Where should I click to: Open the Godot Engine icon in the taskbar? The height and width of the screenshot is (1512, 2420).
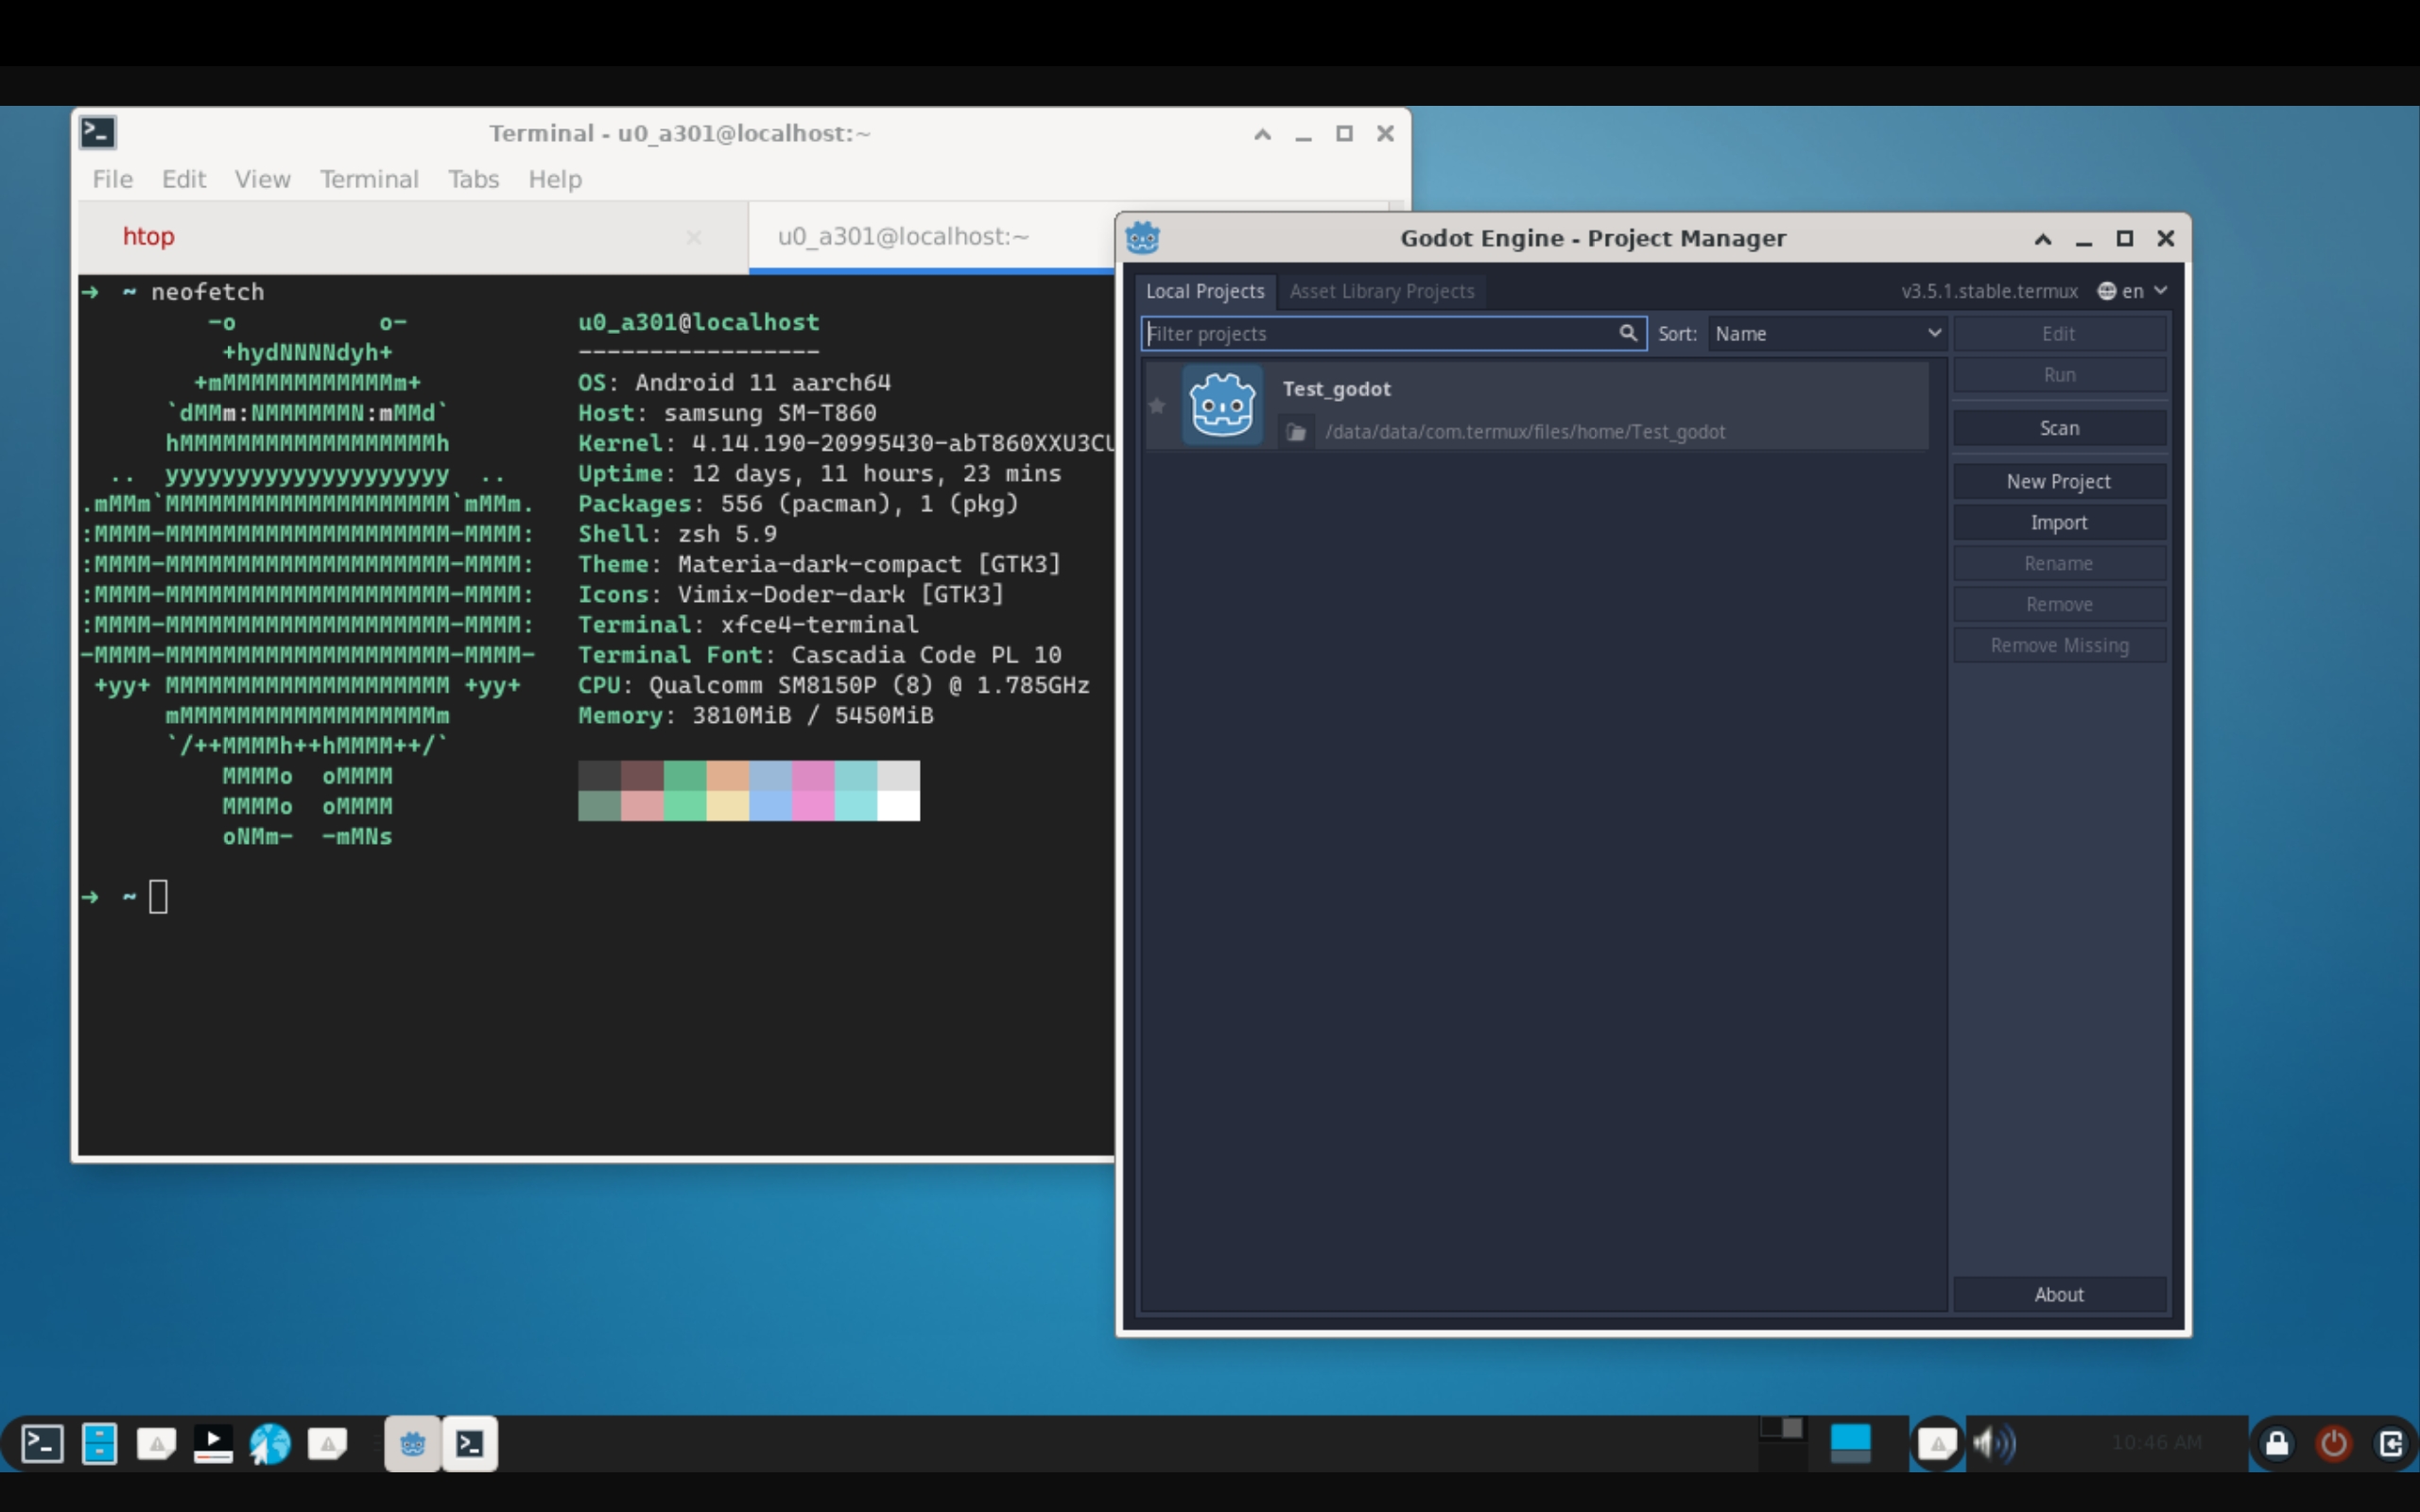[x=411, y=1443]
